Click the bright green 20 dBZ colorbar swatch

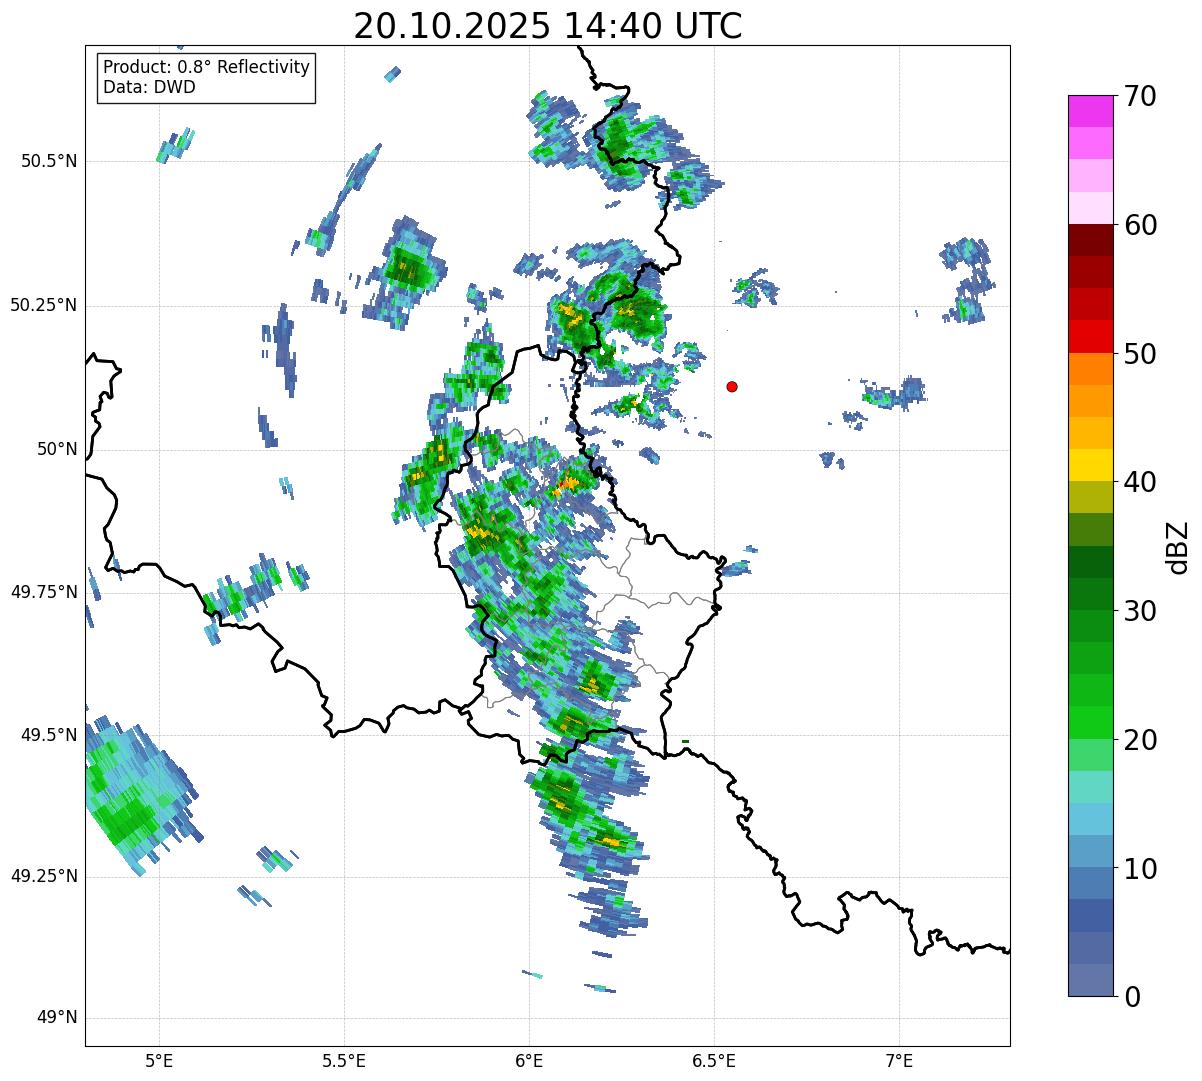[1091, 723]
